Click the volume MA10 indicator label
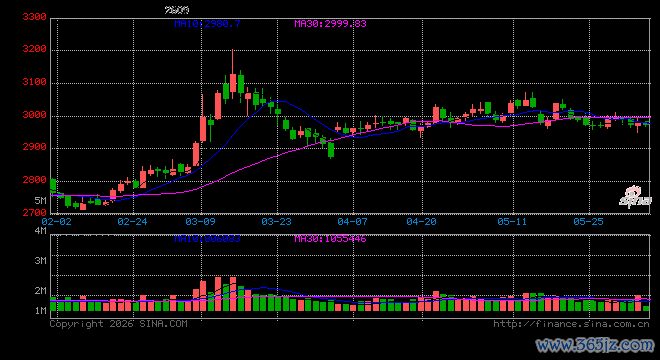660x360 pixels. (x=208, y=239)
